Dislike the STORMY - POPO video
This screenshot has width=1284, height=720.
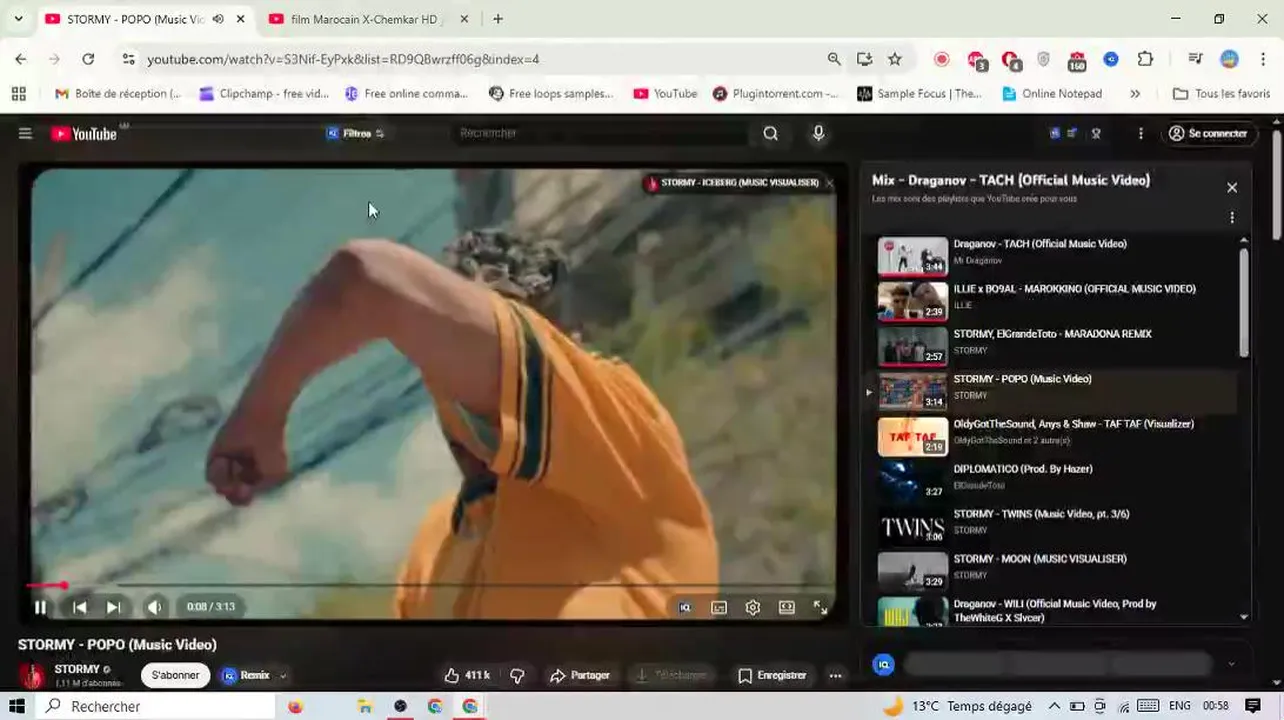(x=517, y=676)
